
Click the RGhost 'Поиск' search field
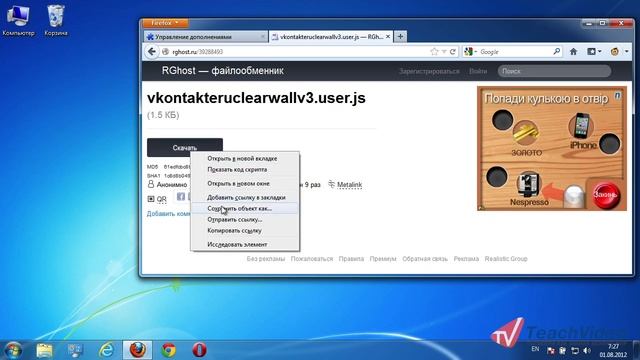tap(554, 71)
